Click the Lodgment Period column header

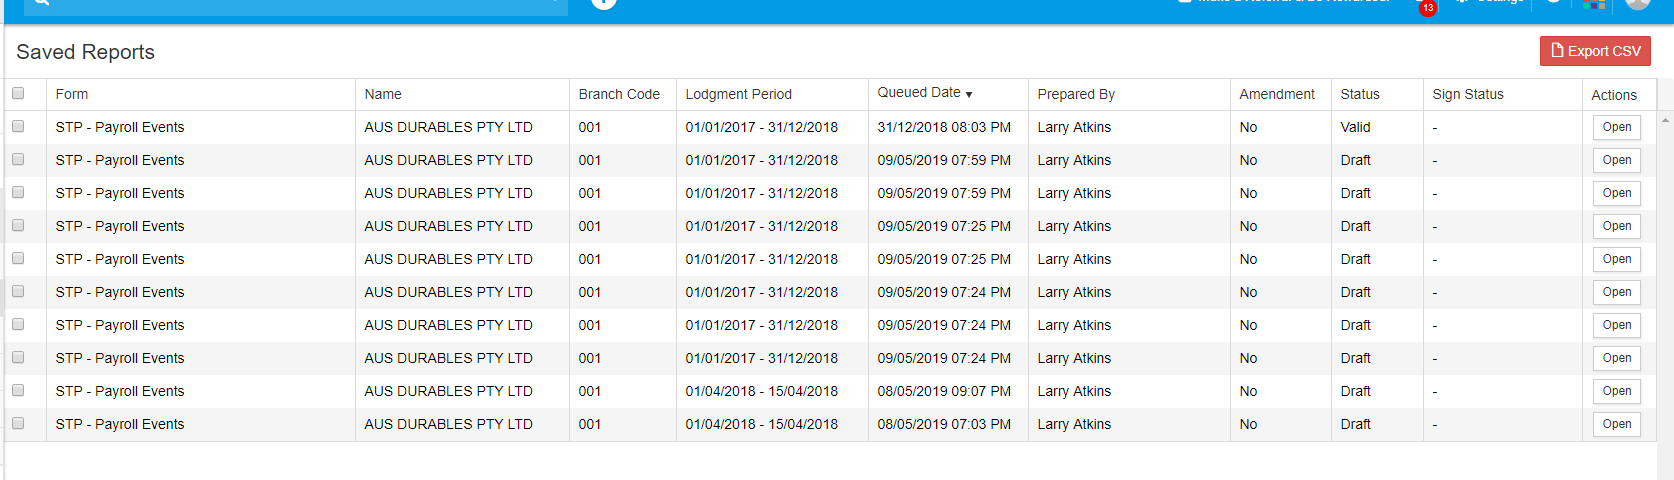point(738,94)
